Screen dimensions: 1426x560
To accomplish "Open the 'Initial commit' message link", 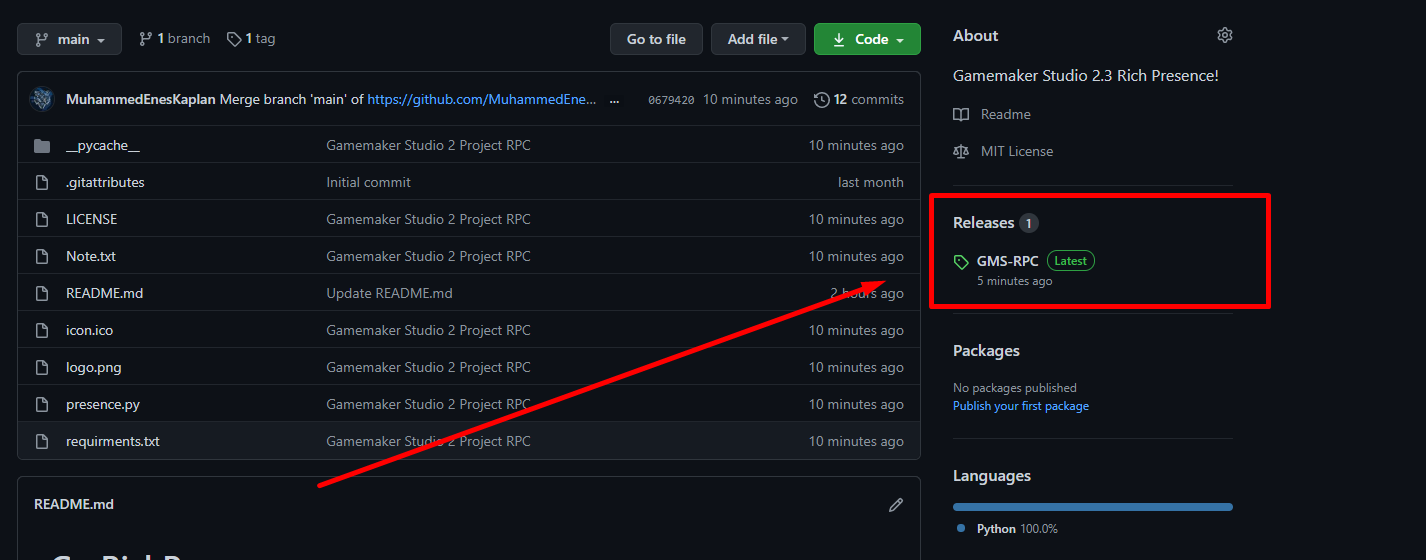I will click(x=368, y=182).
